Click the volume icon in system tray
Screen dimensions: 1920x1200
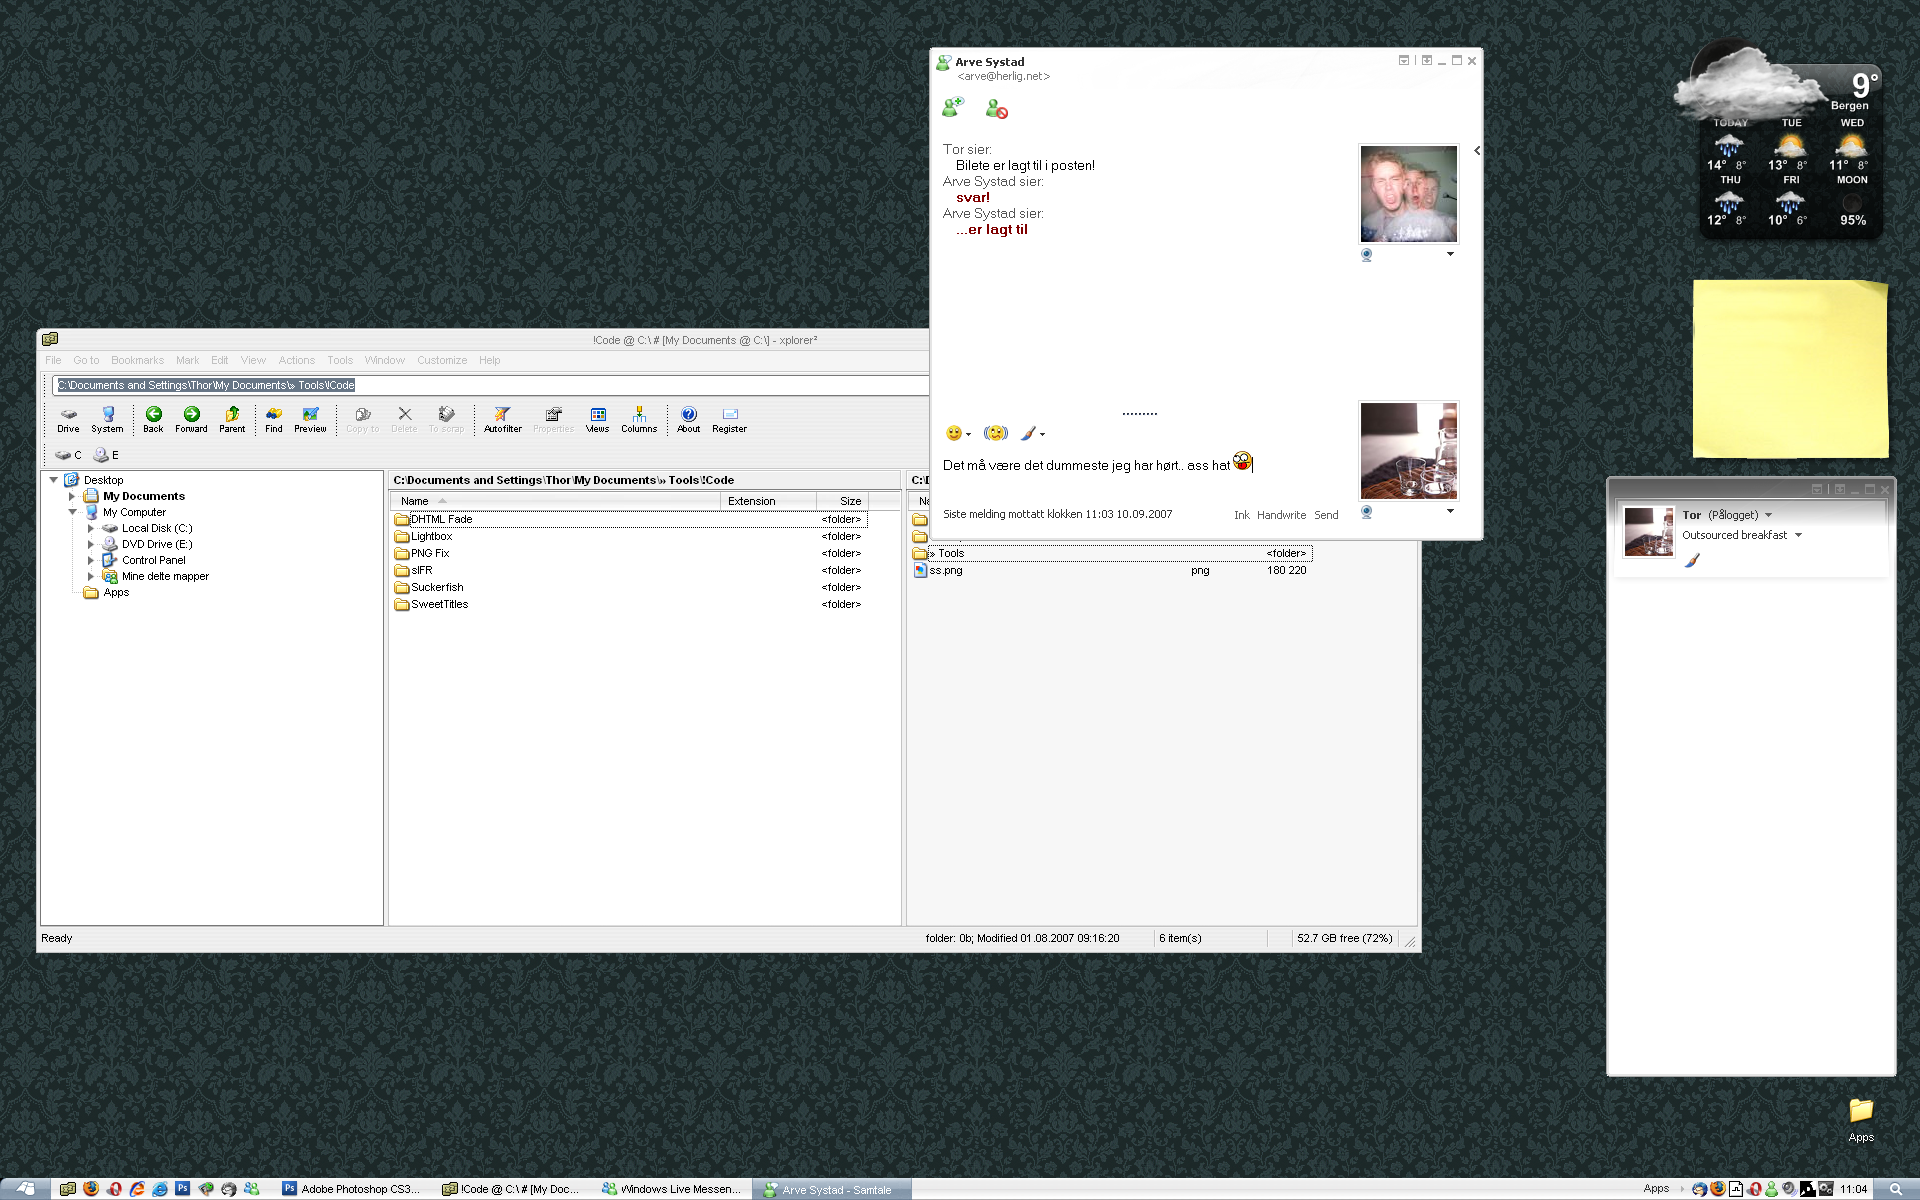pos(1790,1189)
